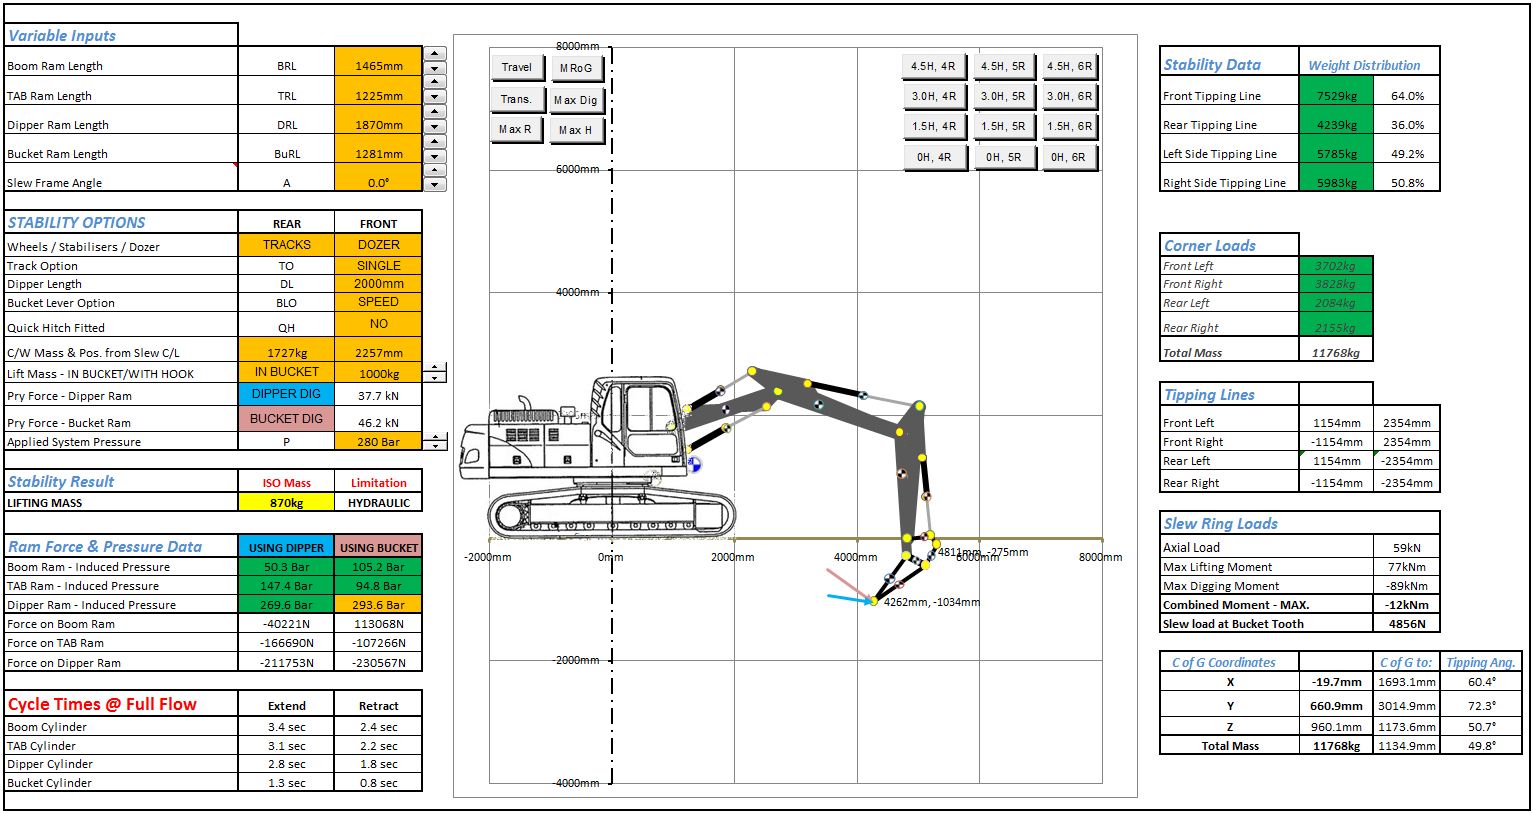Viewport: 1533px width, 813px height.
Task: Increase Slew Frame Angle with up arrow
Action: [434, 171]
